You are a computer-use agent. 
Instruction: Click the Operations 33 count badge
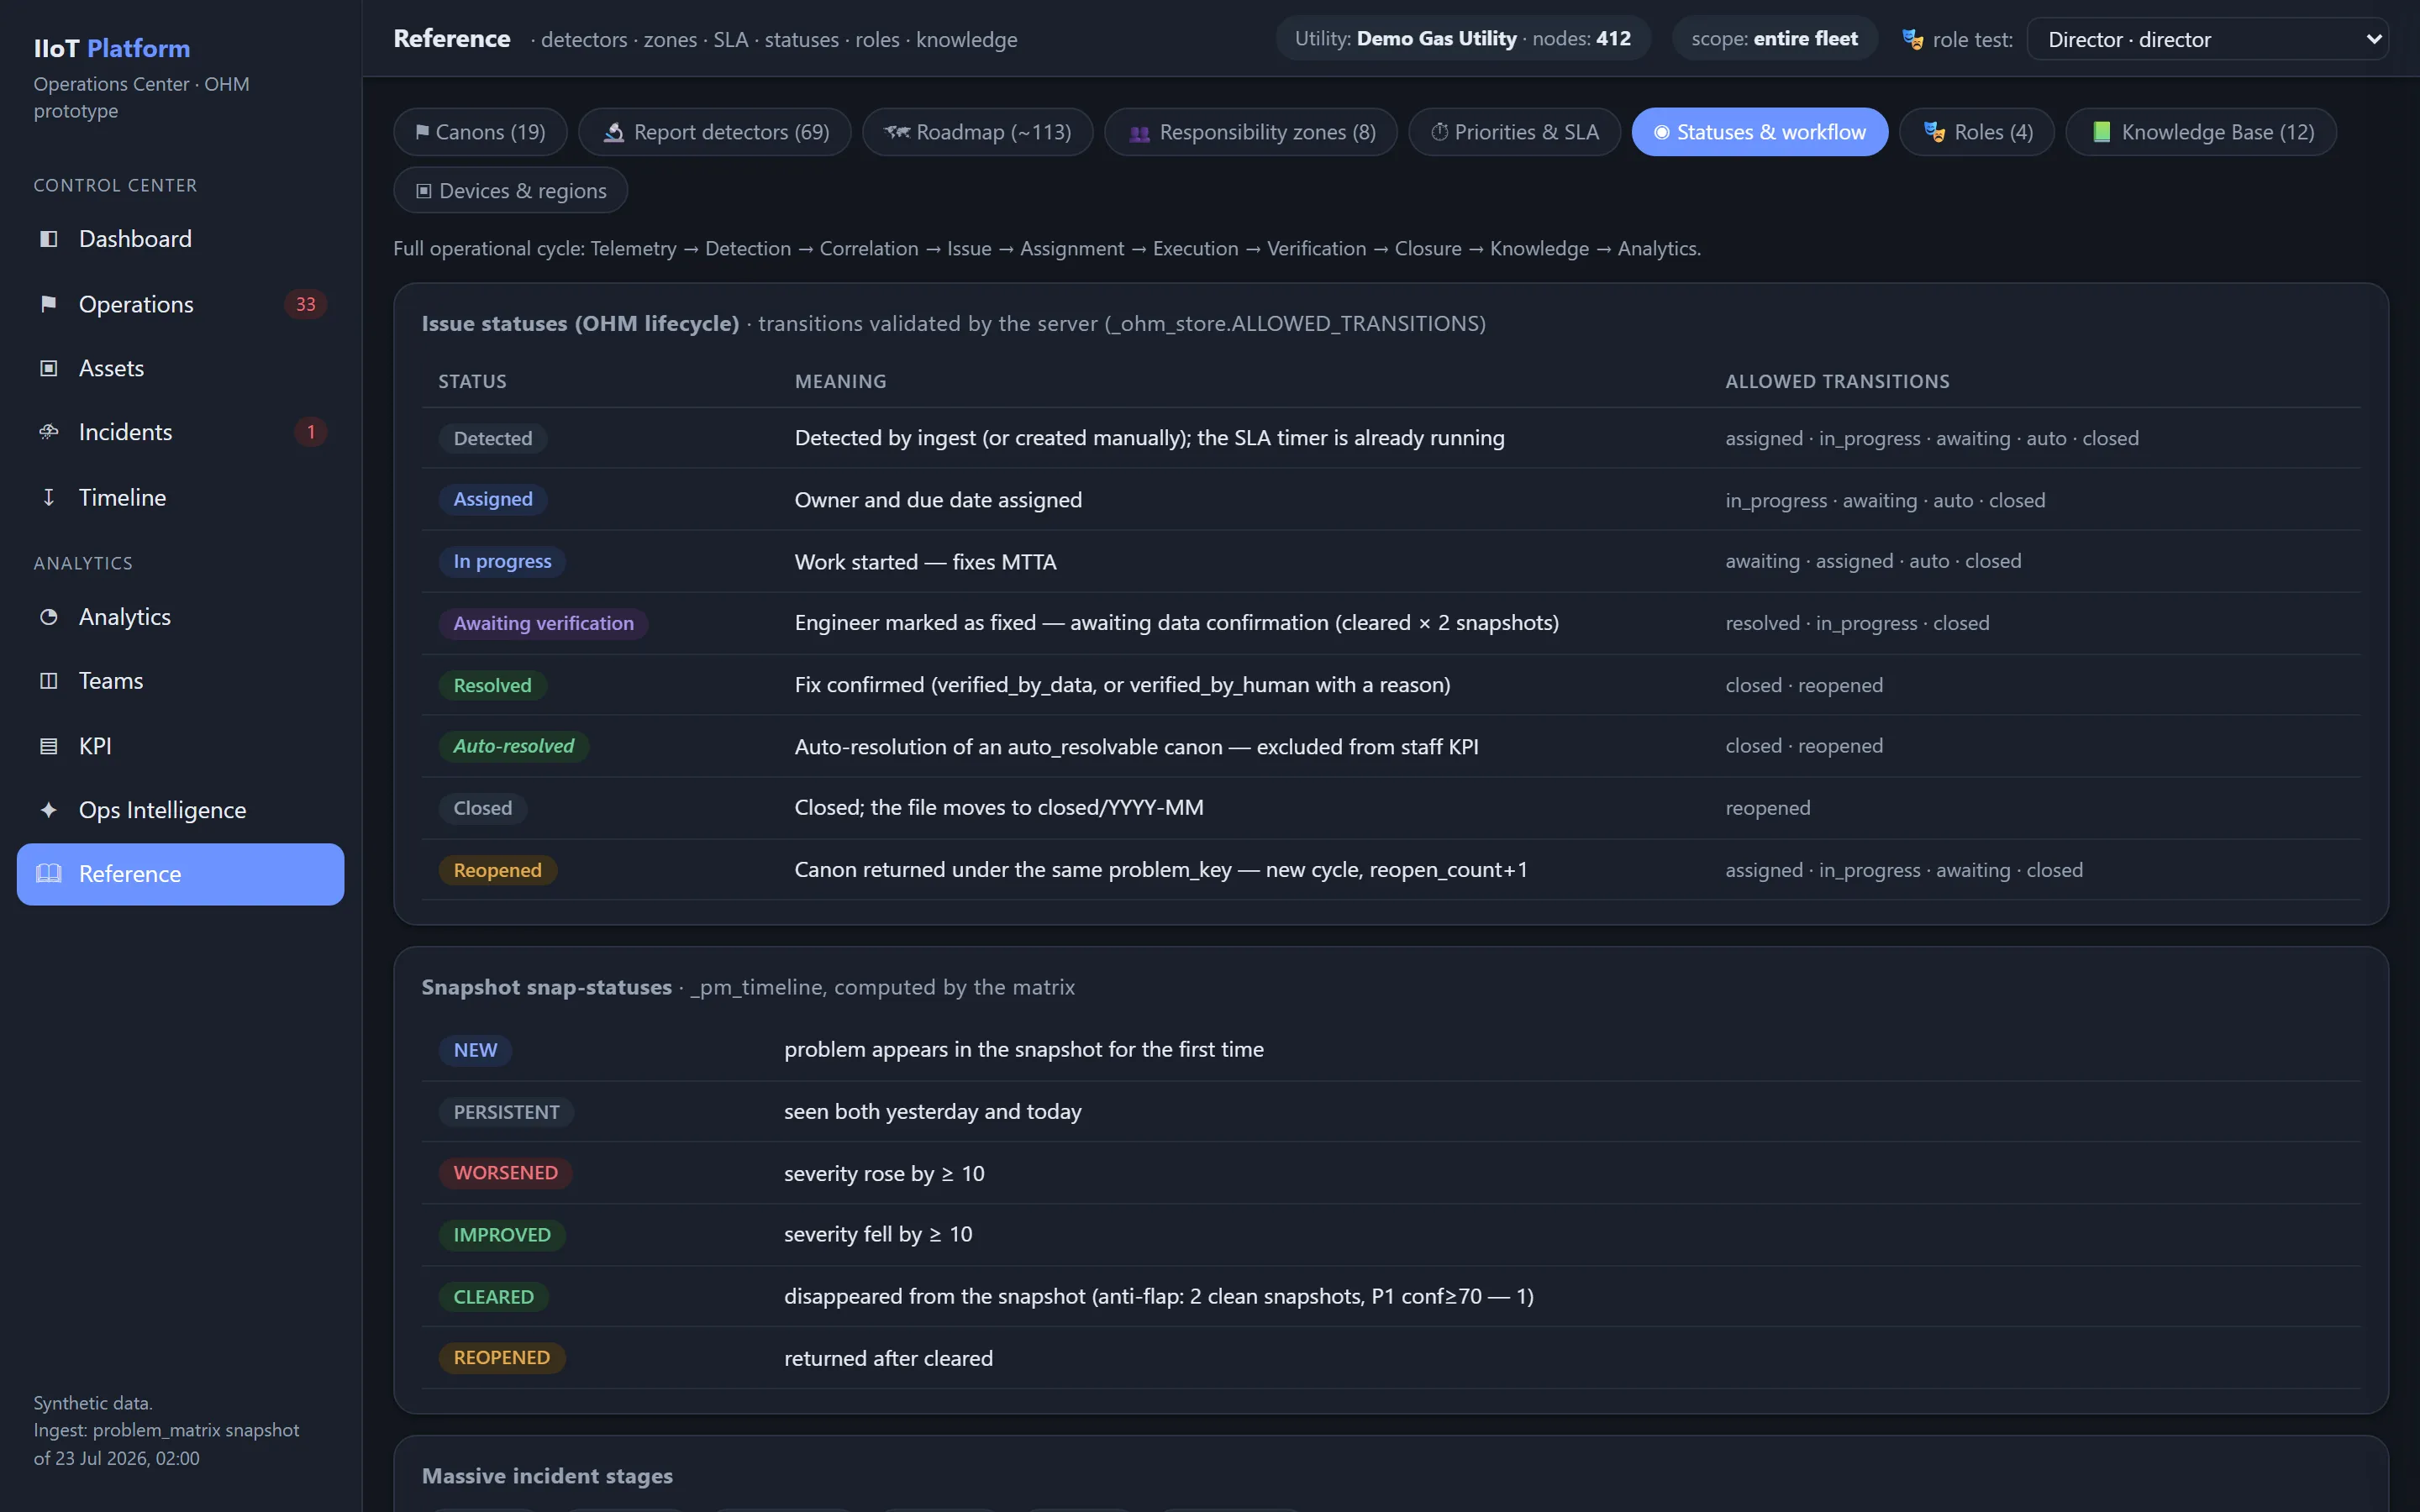click(306, 304)
